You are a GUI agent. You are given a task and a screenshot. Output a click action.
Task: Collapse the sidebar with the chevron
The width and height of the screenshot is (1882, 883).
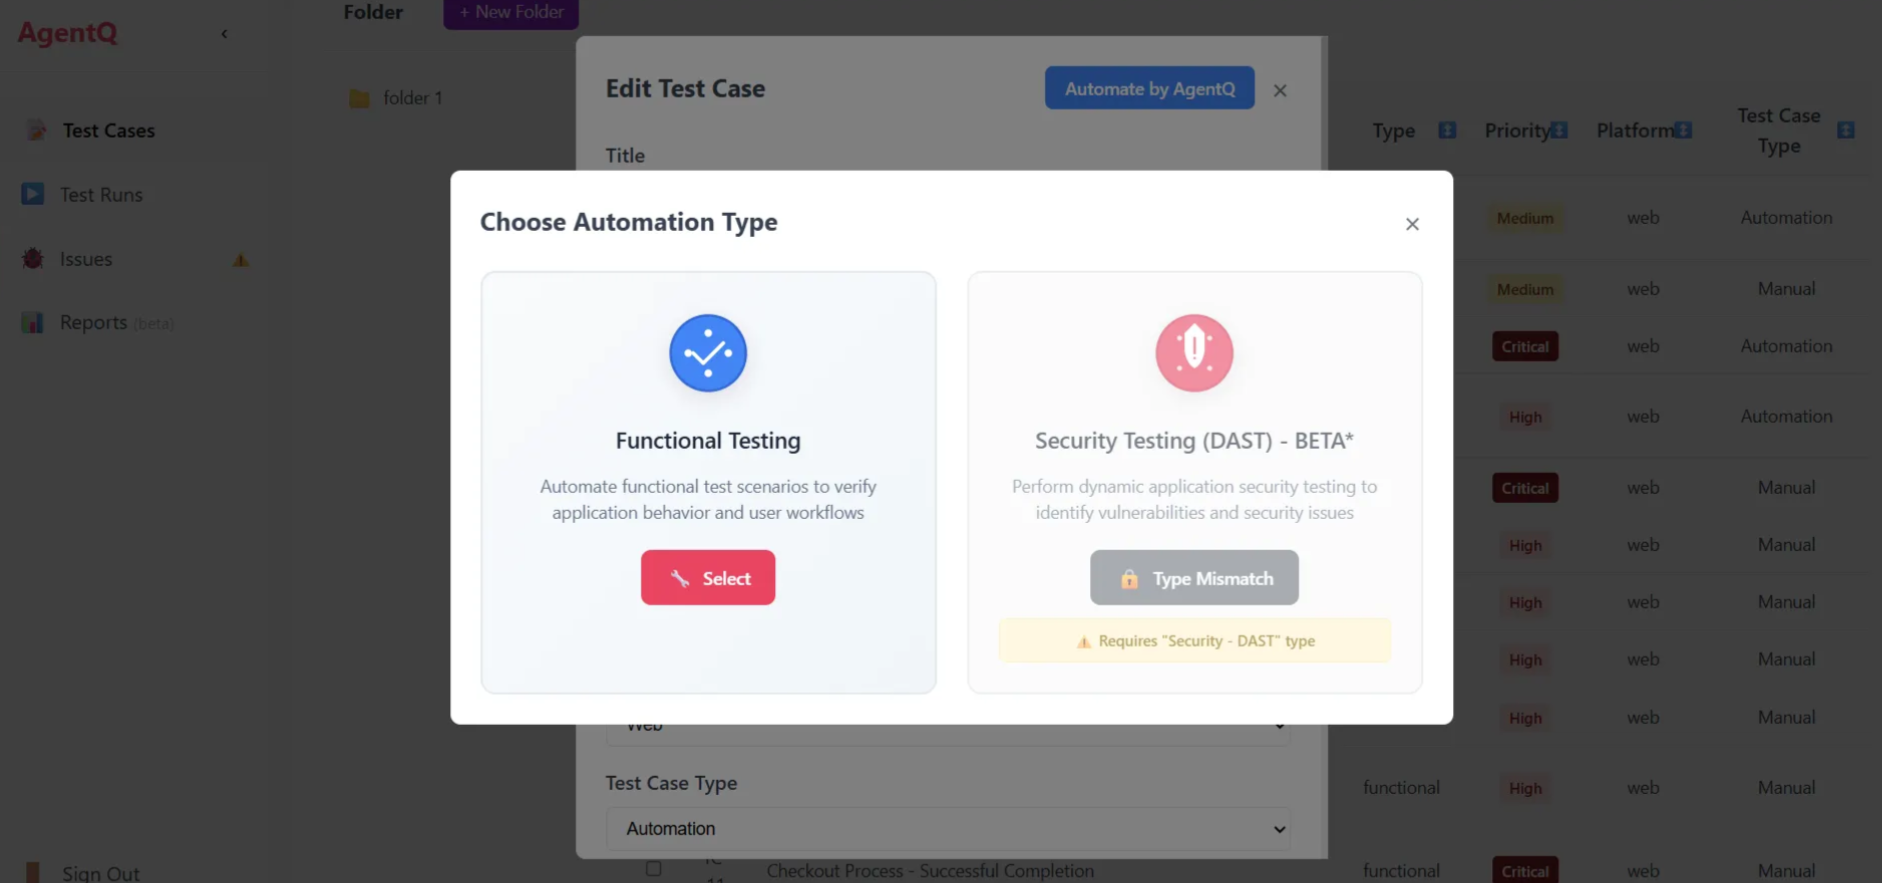click(x=224, y=33)
